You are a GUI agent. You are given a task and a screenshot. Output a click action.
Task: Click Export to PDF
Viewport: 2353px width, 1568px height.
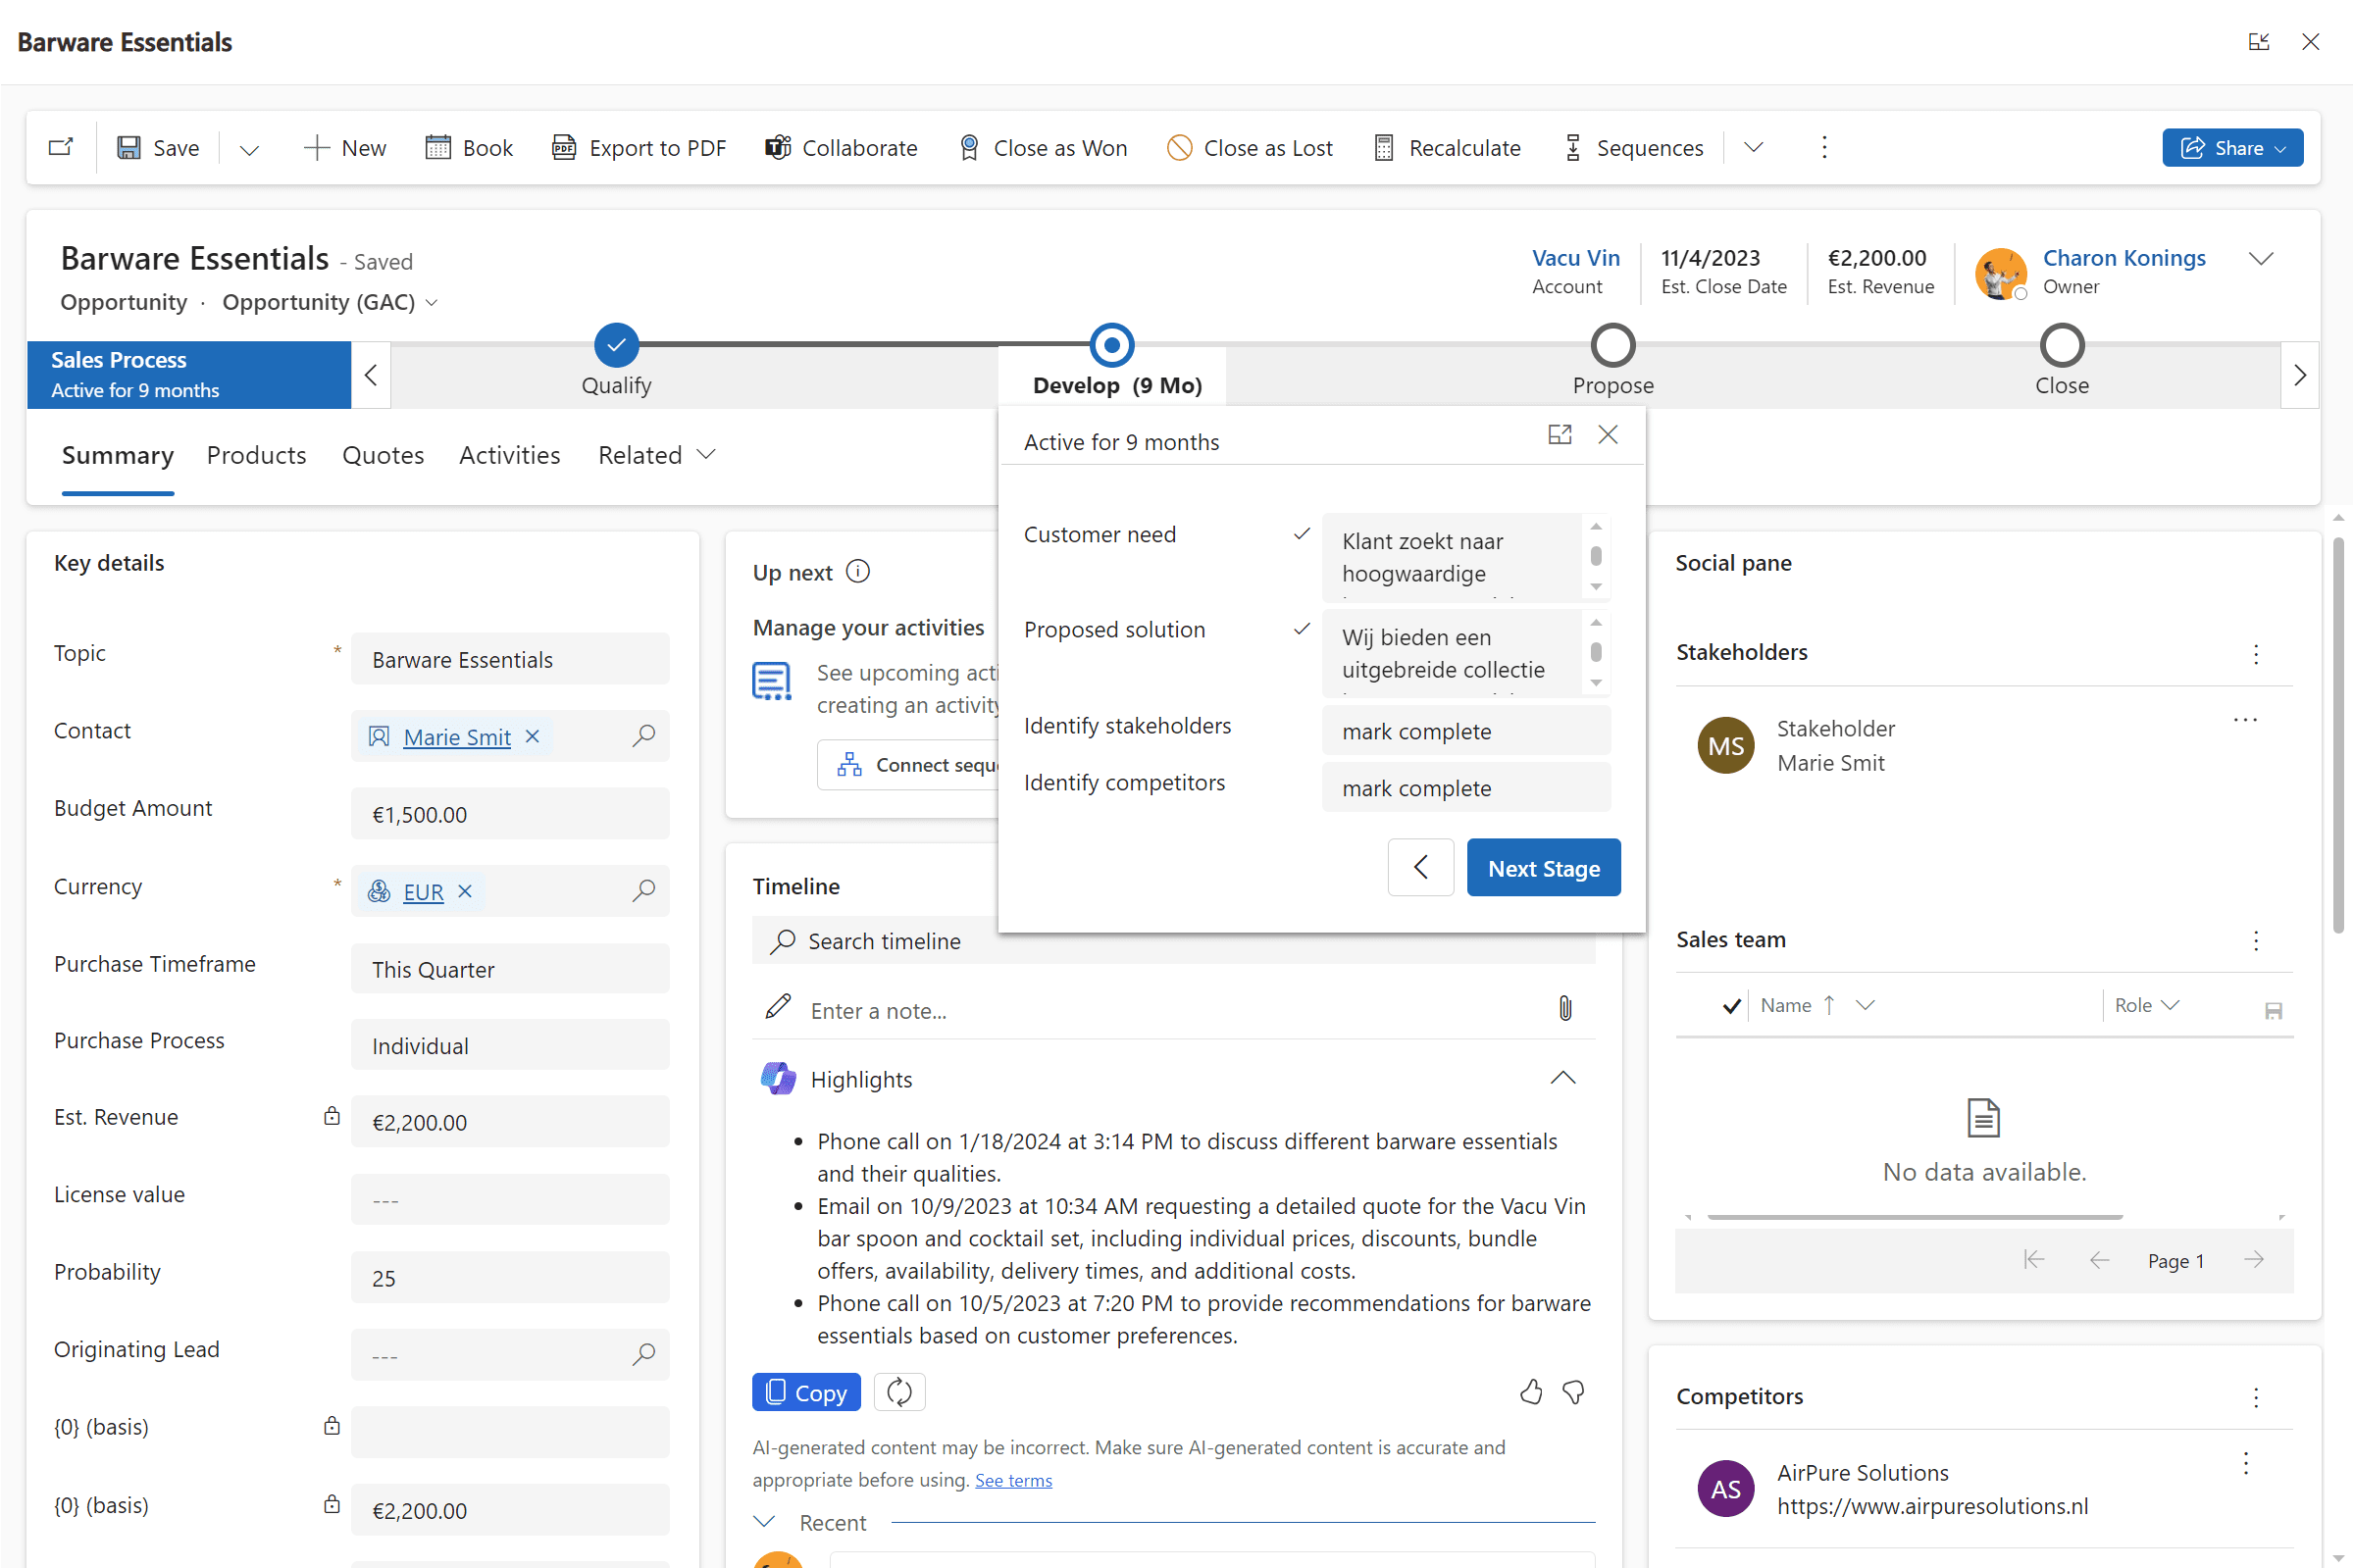(639, 148)
